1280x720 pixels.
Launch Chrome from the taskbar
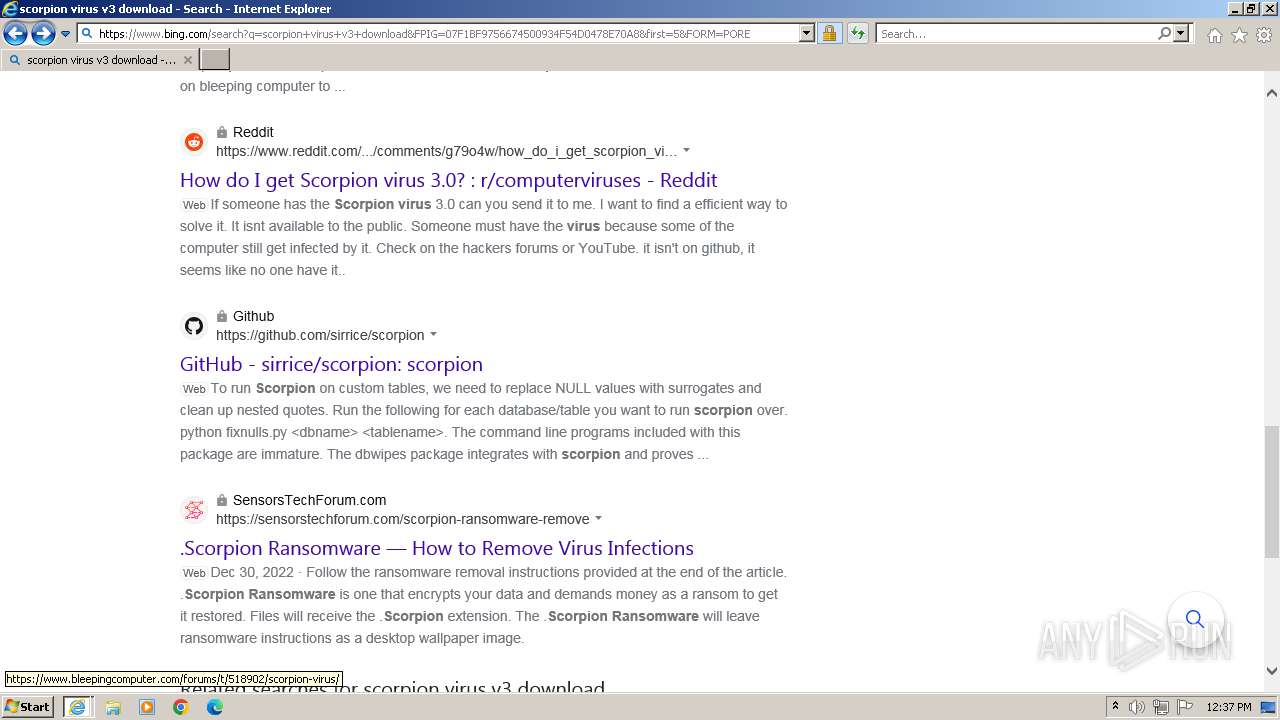click(x=181, y=707)
